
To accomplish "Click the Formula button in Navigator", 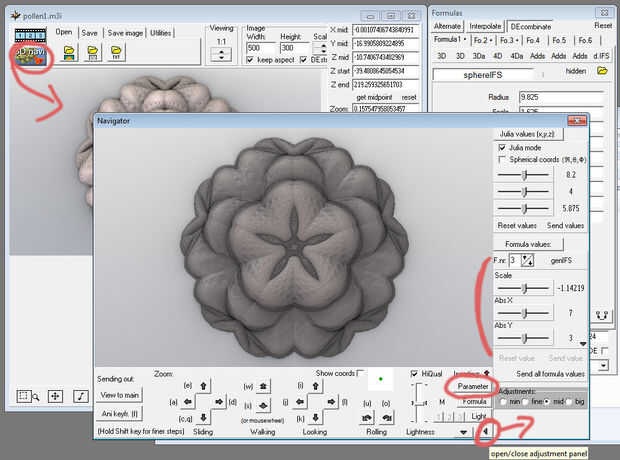I will (x=474, y=401).
